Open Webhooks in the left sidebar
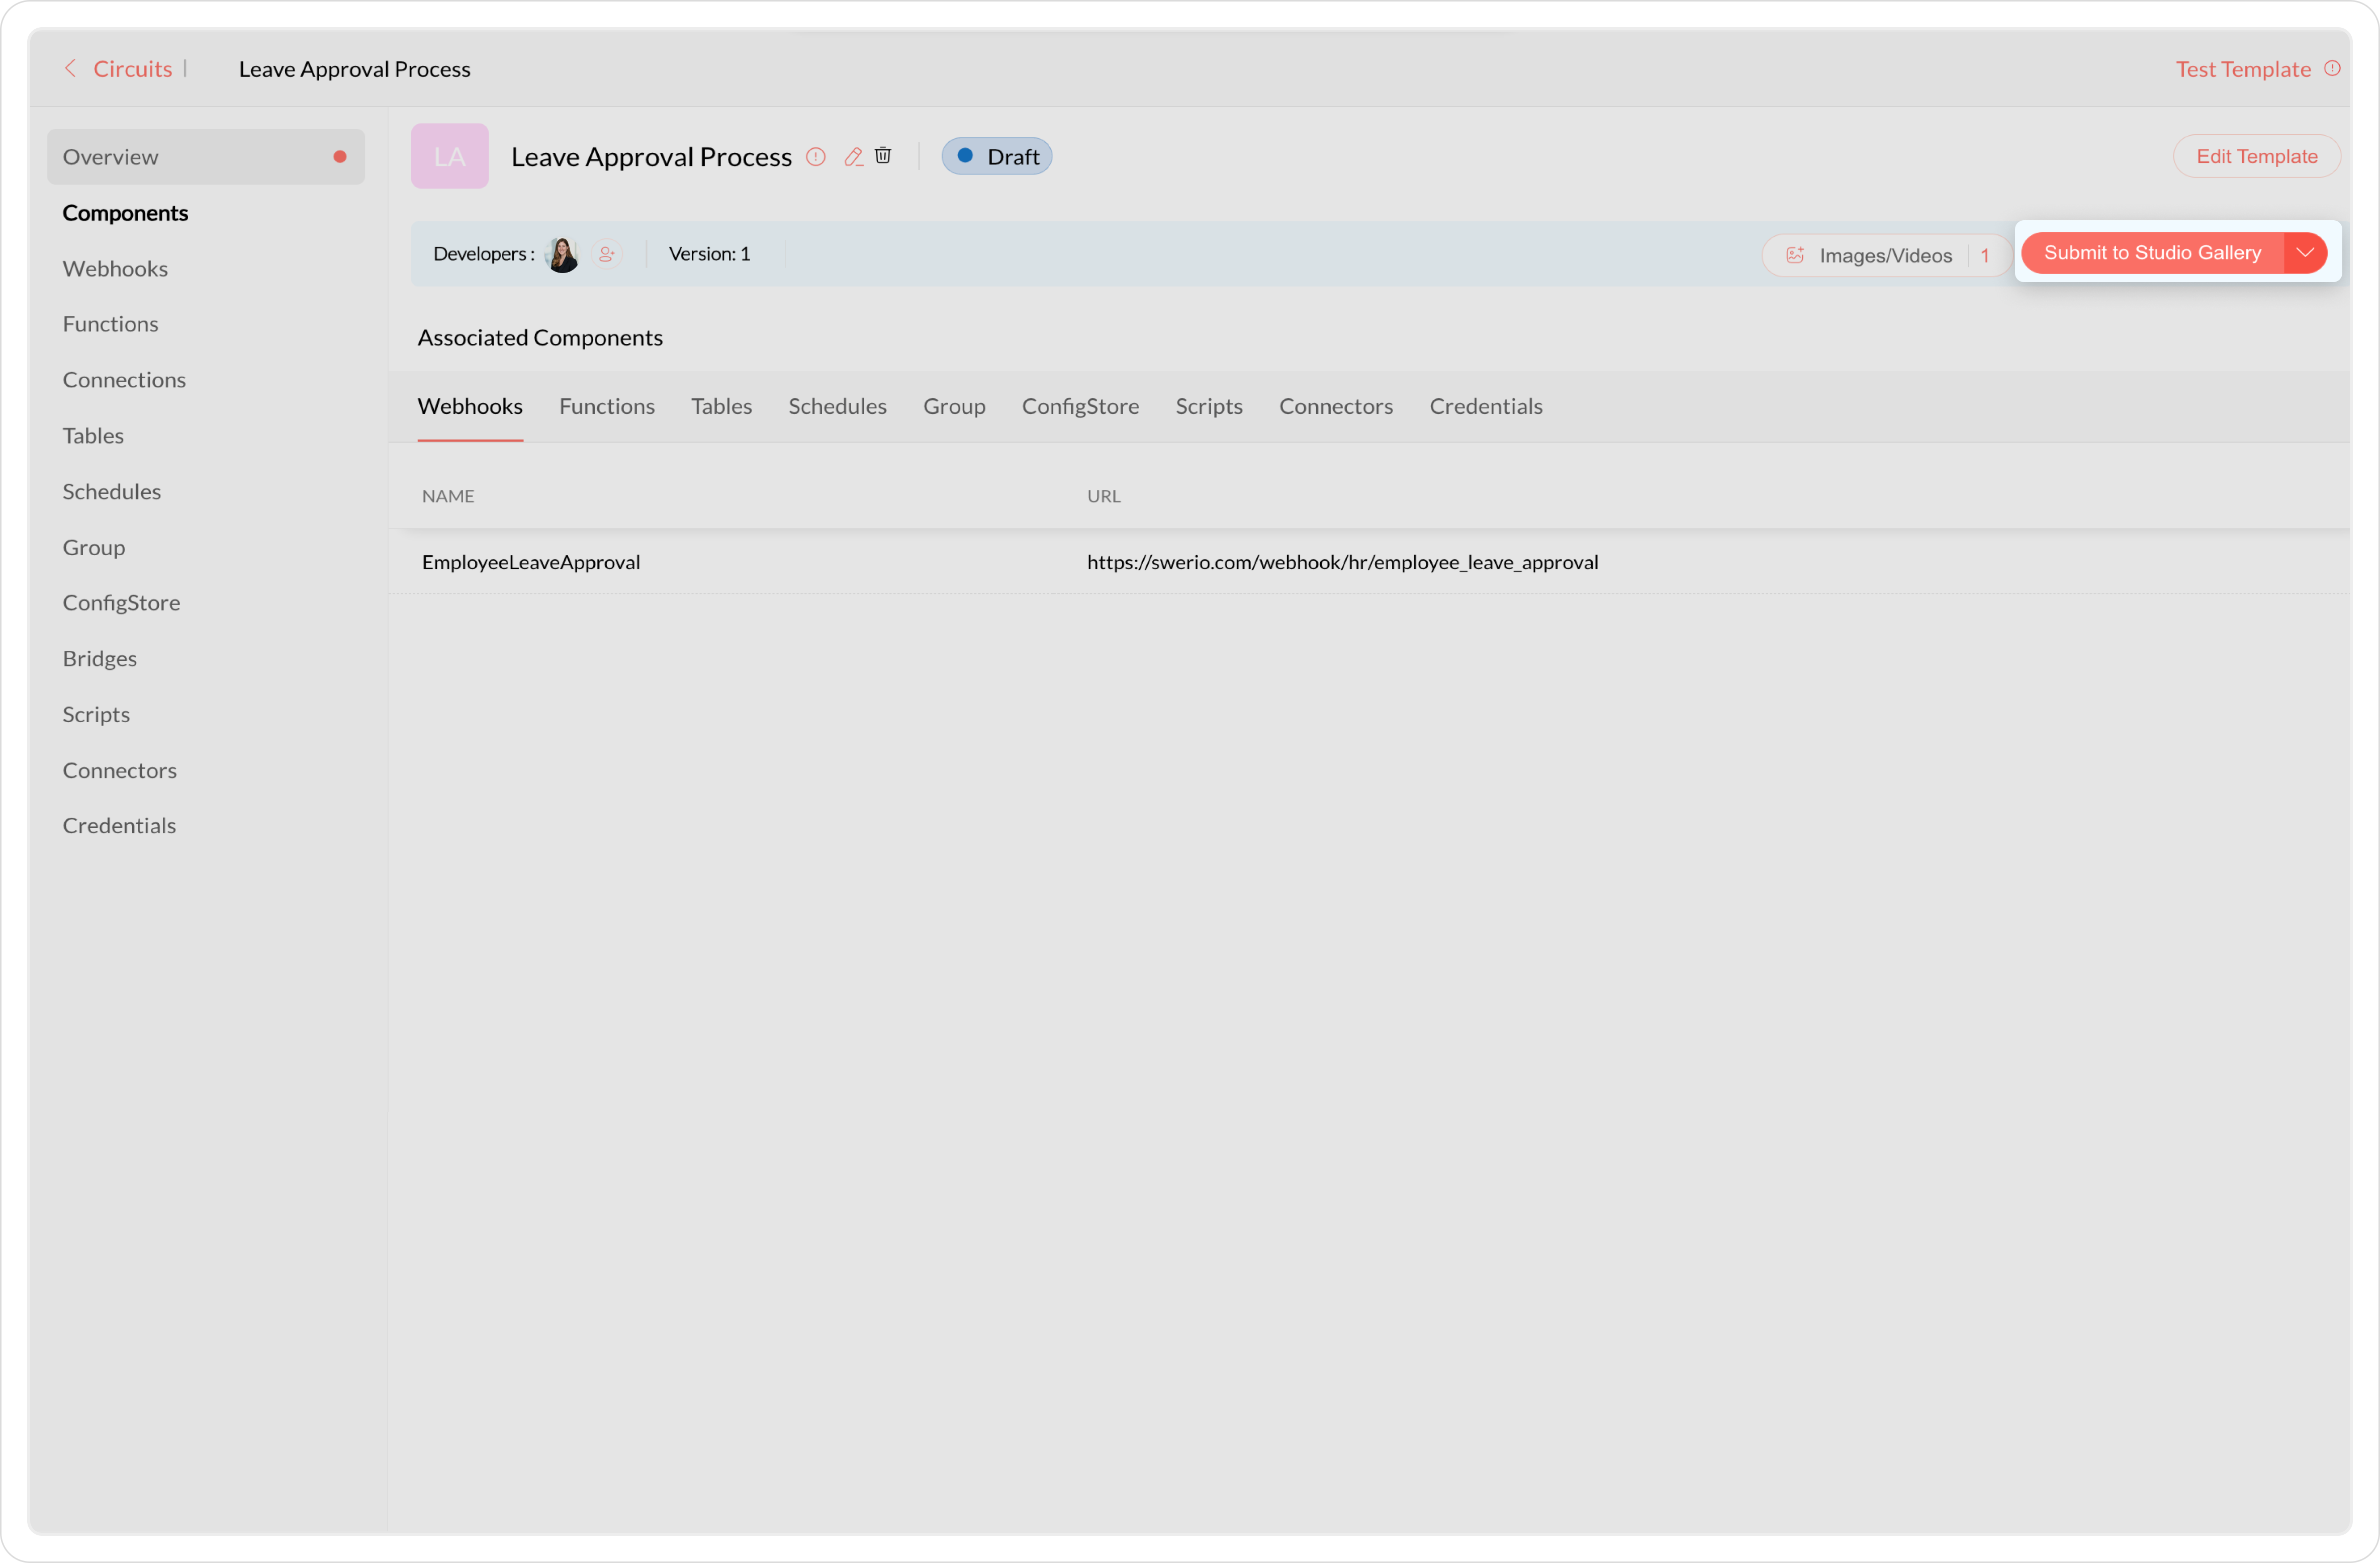 tap(115, 268)
